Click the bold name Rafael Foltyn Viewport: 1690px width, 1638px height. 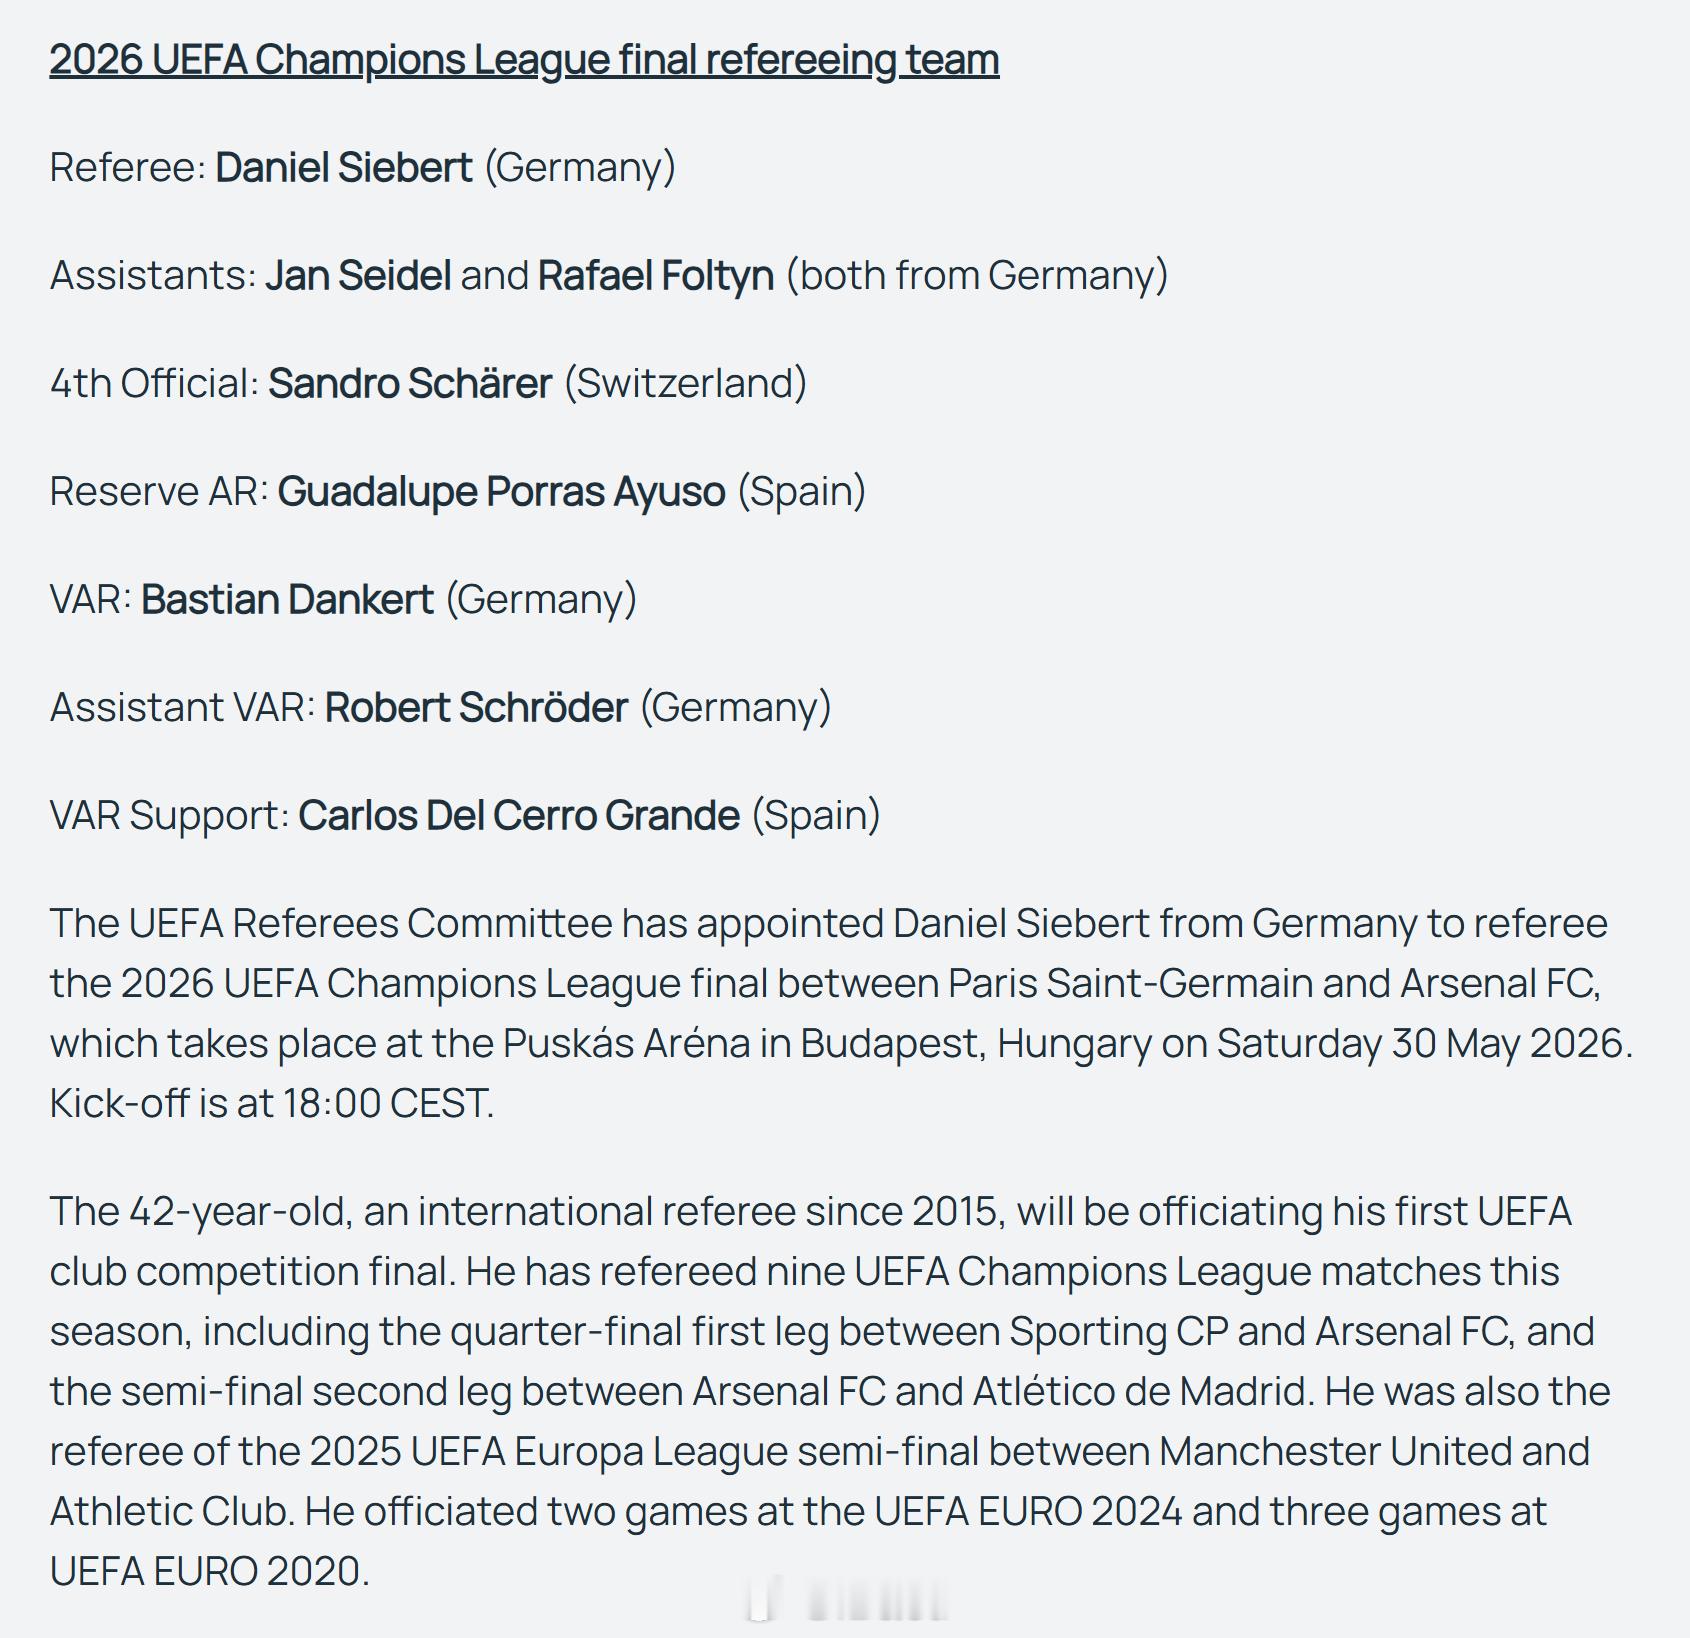click(x=656, y=275)
